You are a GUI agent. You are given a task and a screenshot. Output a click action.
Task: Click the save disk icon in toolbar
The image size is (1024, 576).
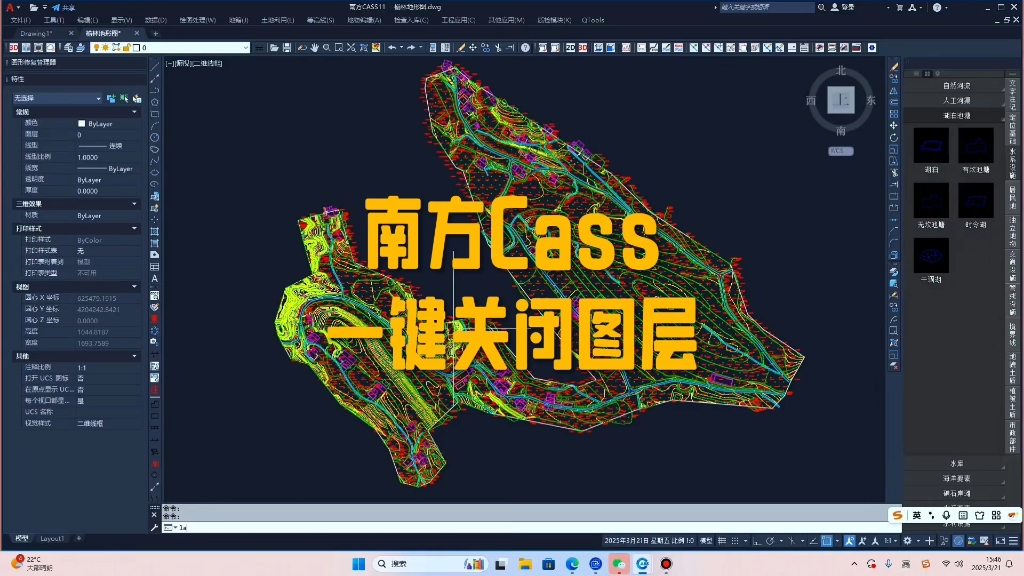click(x=287, y=48)
